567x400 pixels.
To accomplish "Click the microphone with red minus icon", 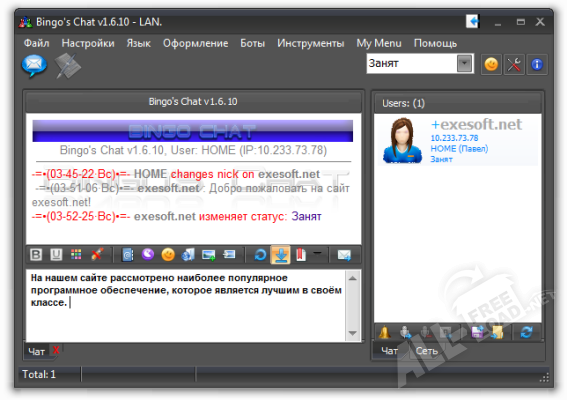I will pyautogui.click(x=426, y=332).
